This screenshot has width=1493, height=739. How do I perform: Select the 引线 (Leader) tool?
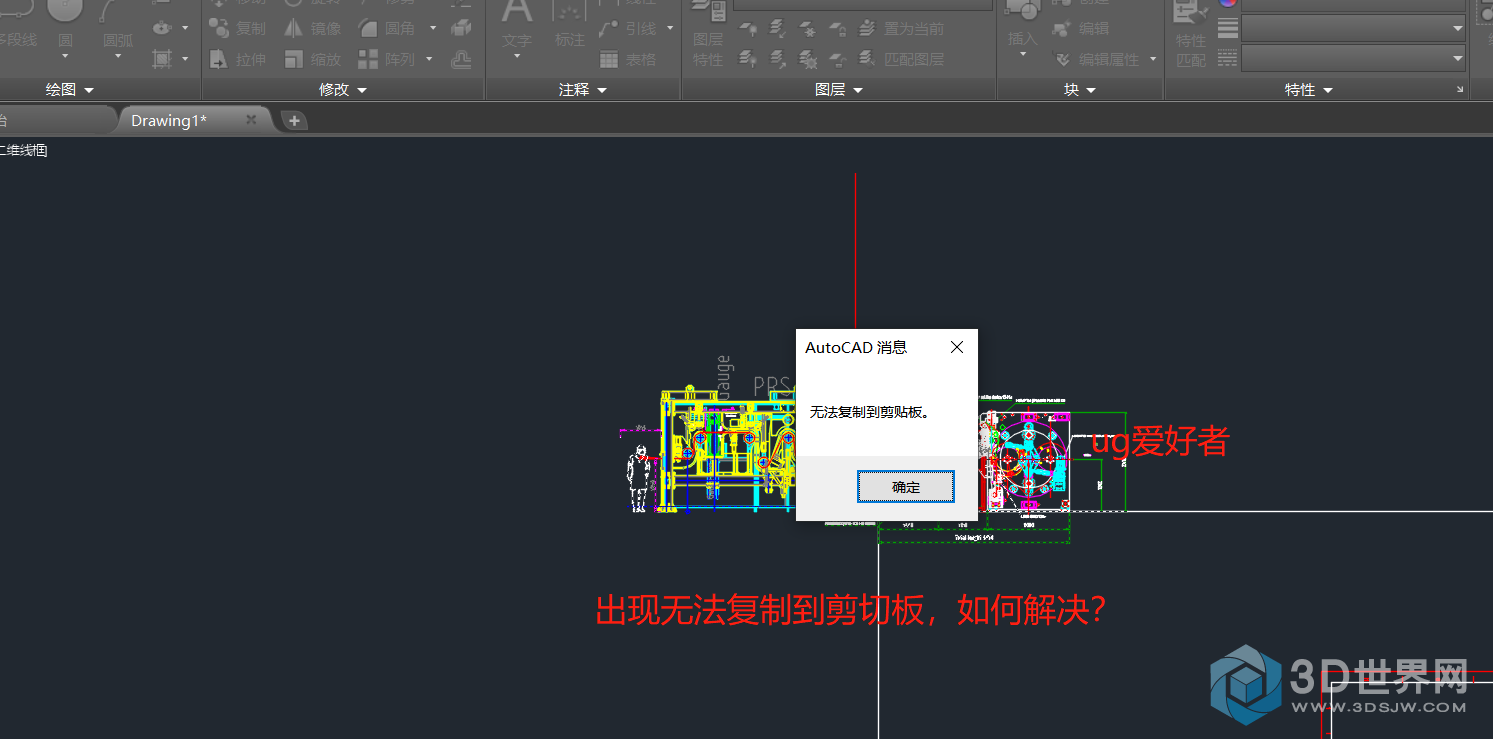[x=628, y=29]
